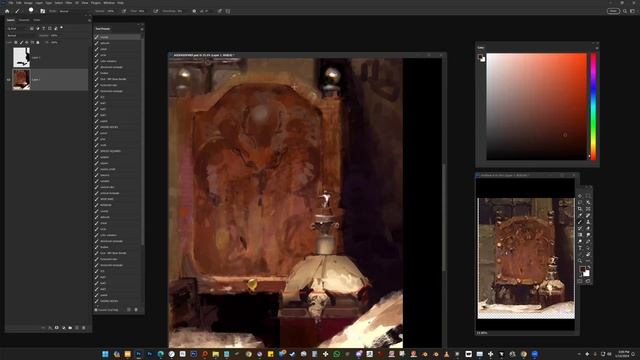
Task: Toggle the airbrush build-up option
Action: [x=156, y=11]
